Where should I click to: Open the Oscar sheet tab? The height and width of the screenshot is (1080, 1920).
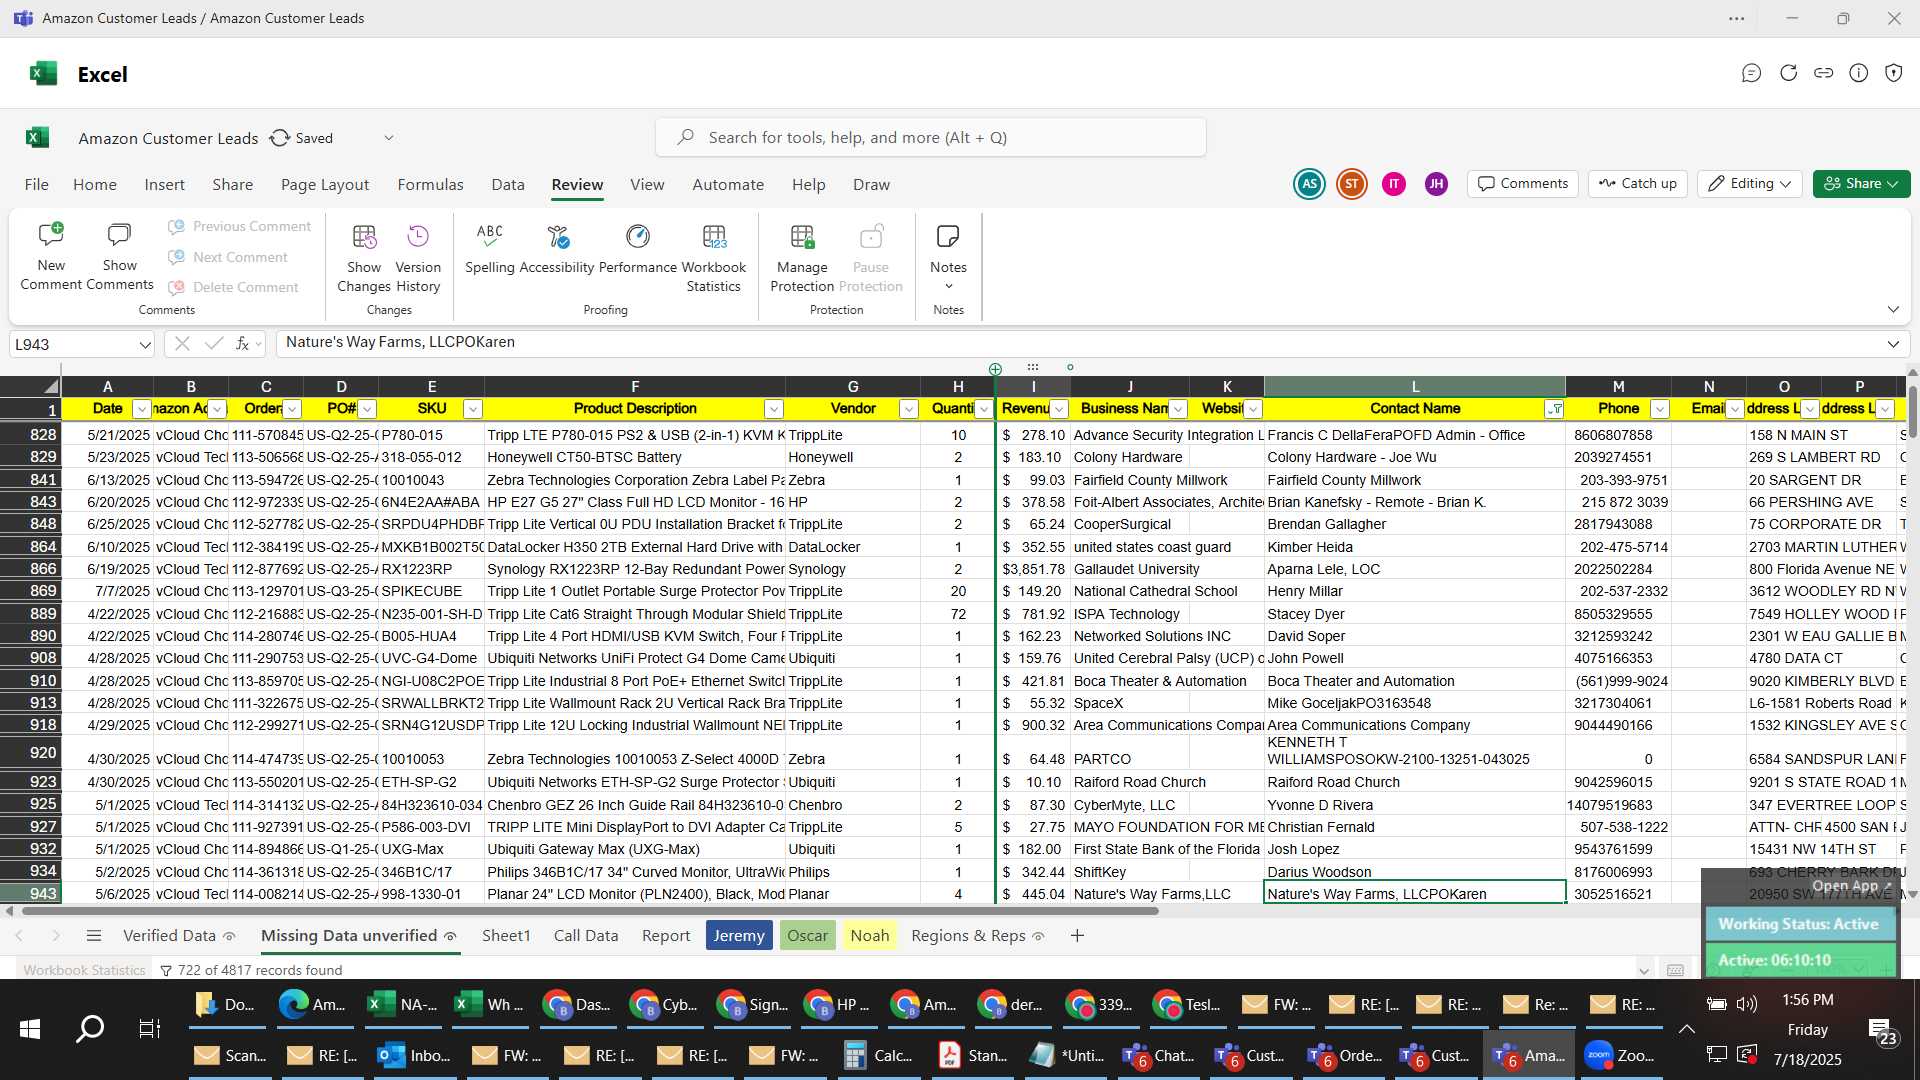[807, 936]
